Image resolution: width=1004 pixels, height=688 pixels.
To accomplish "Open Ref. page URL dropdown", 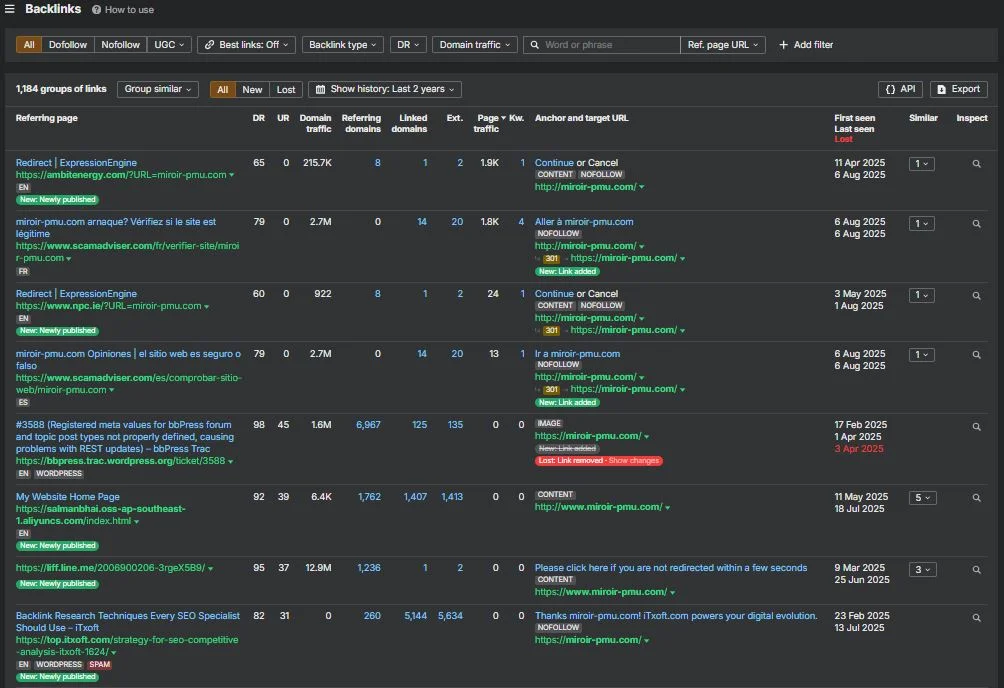I will 723,45.
